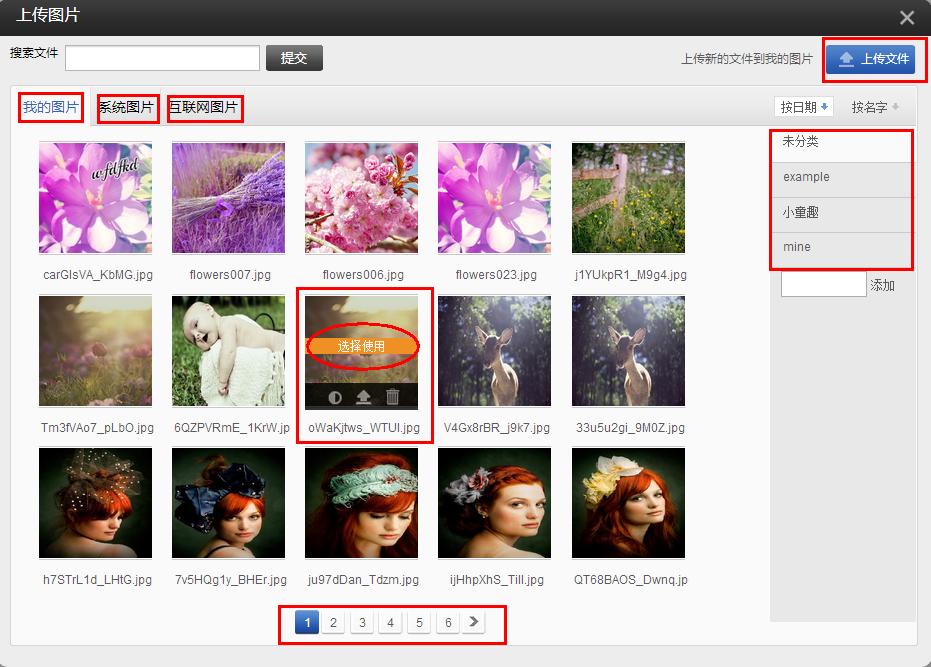Sort images by date (按日期)
The width and height of the screenshot is (931, 667).
[804, 107]
